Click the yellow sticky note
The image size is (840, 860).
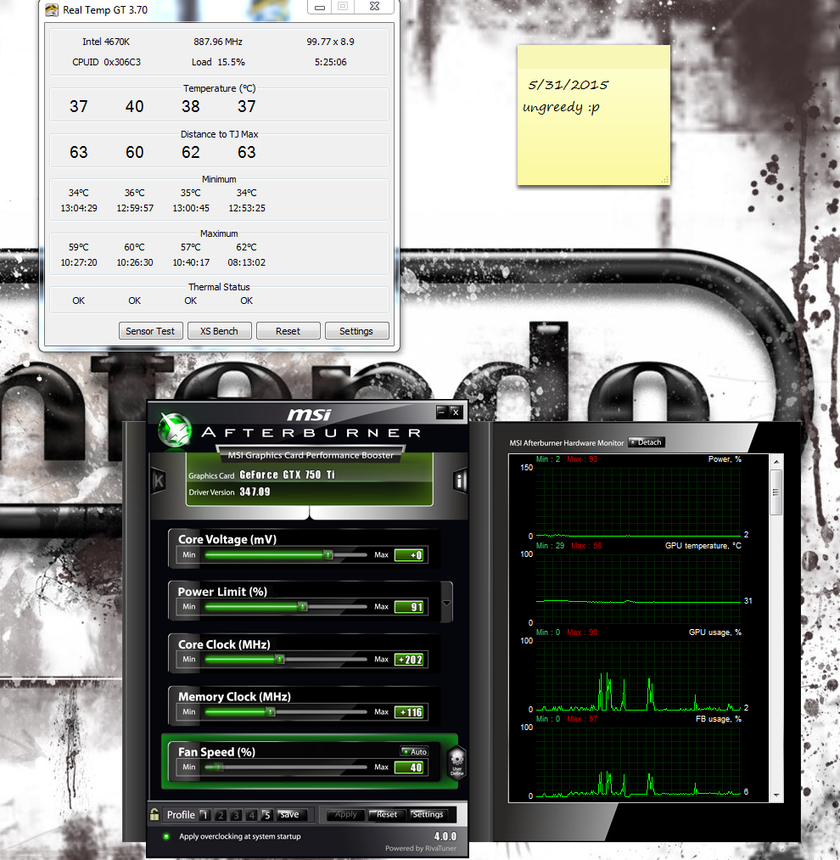point(593,115)
